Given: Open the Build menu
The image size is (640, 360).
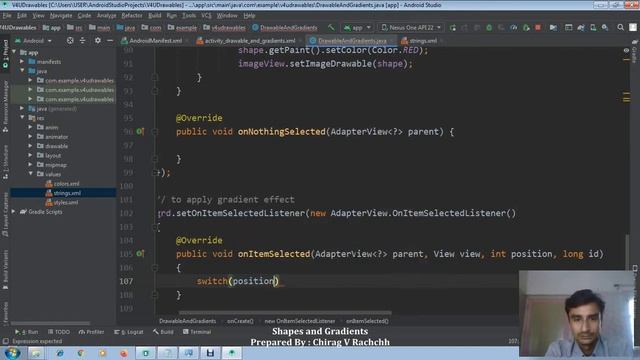Looking at the screenshot, I should pyautogui.click(x=154, y=16).
